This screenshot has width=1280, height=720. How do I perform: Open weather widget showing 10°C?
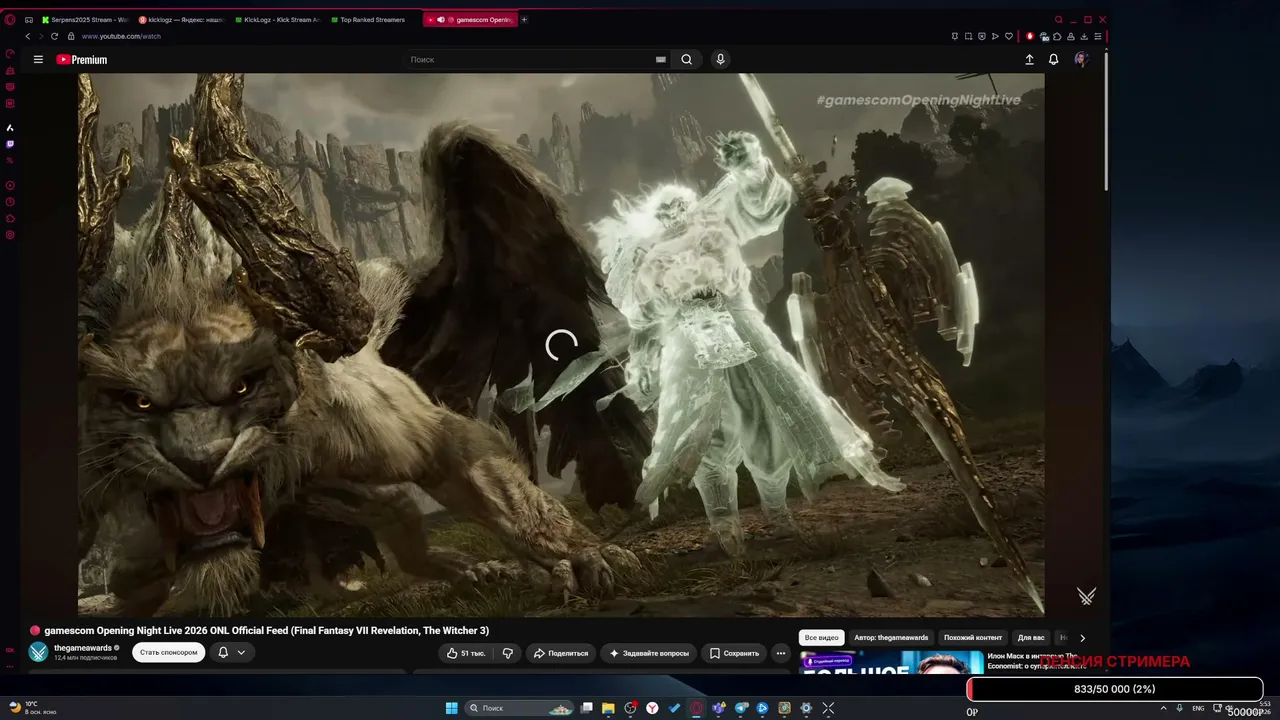click(32, 708)
